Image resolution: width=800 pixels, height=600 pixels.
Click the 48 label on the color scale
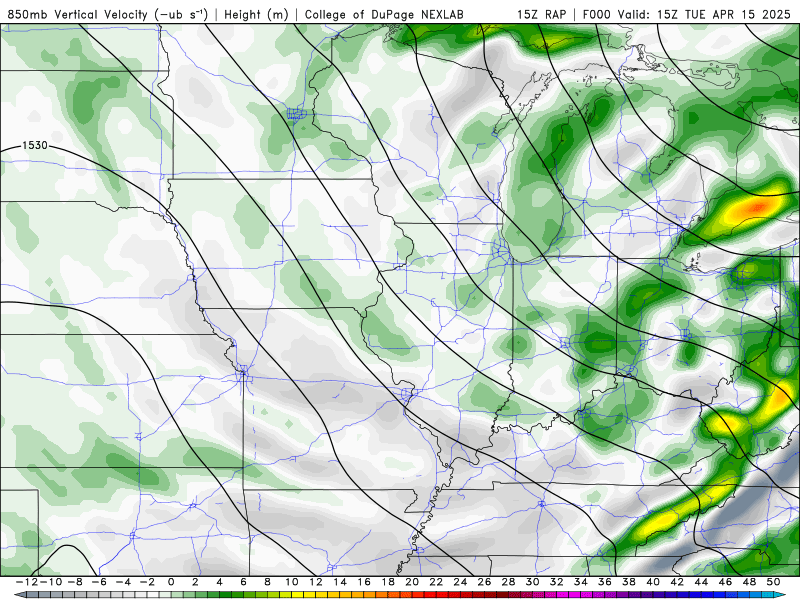[x=749, y=582]
